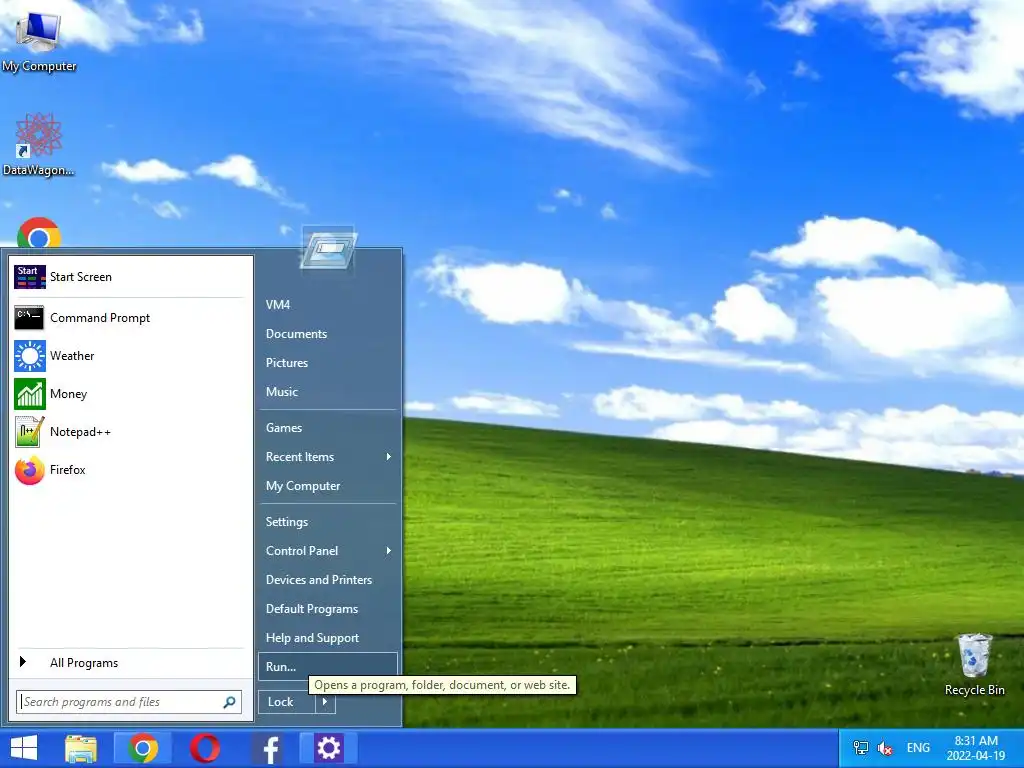Click the Lock button
Screen dimensions: 1024x768
pyautogui.click(x=287, y=702)
